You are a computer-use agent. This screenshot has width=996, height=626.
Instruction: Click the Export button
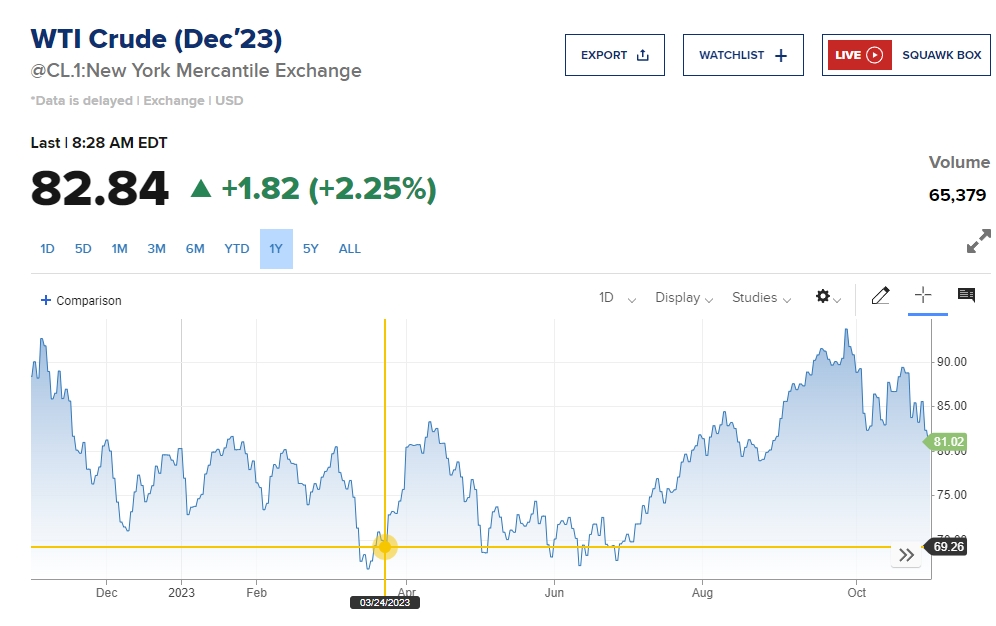click(615, 55)
